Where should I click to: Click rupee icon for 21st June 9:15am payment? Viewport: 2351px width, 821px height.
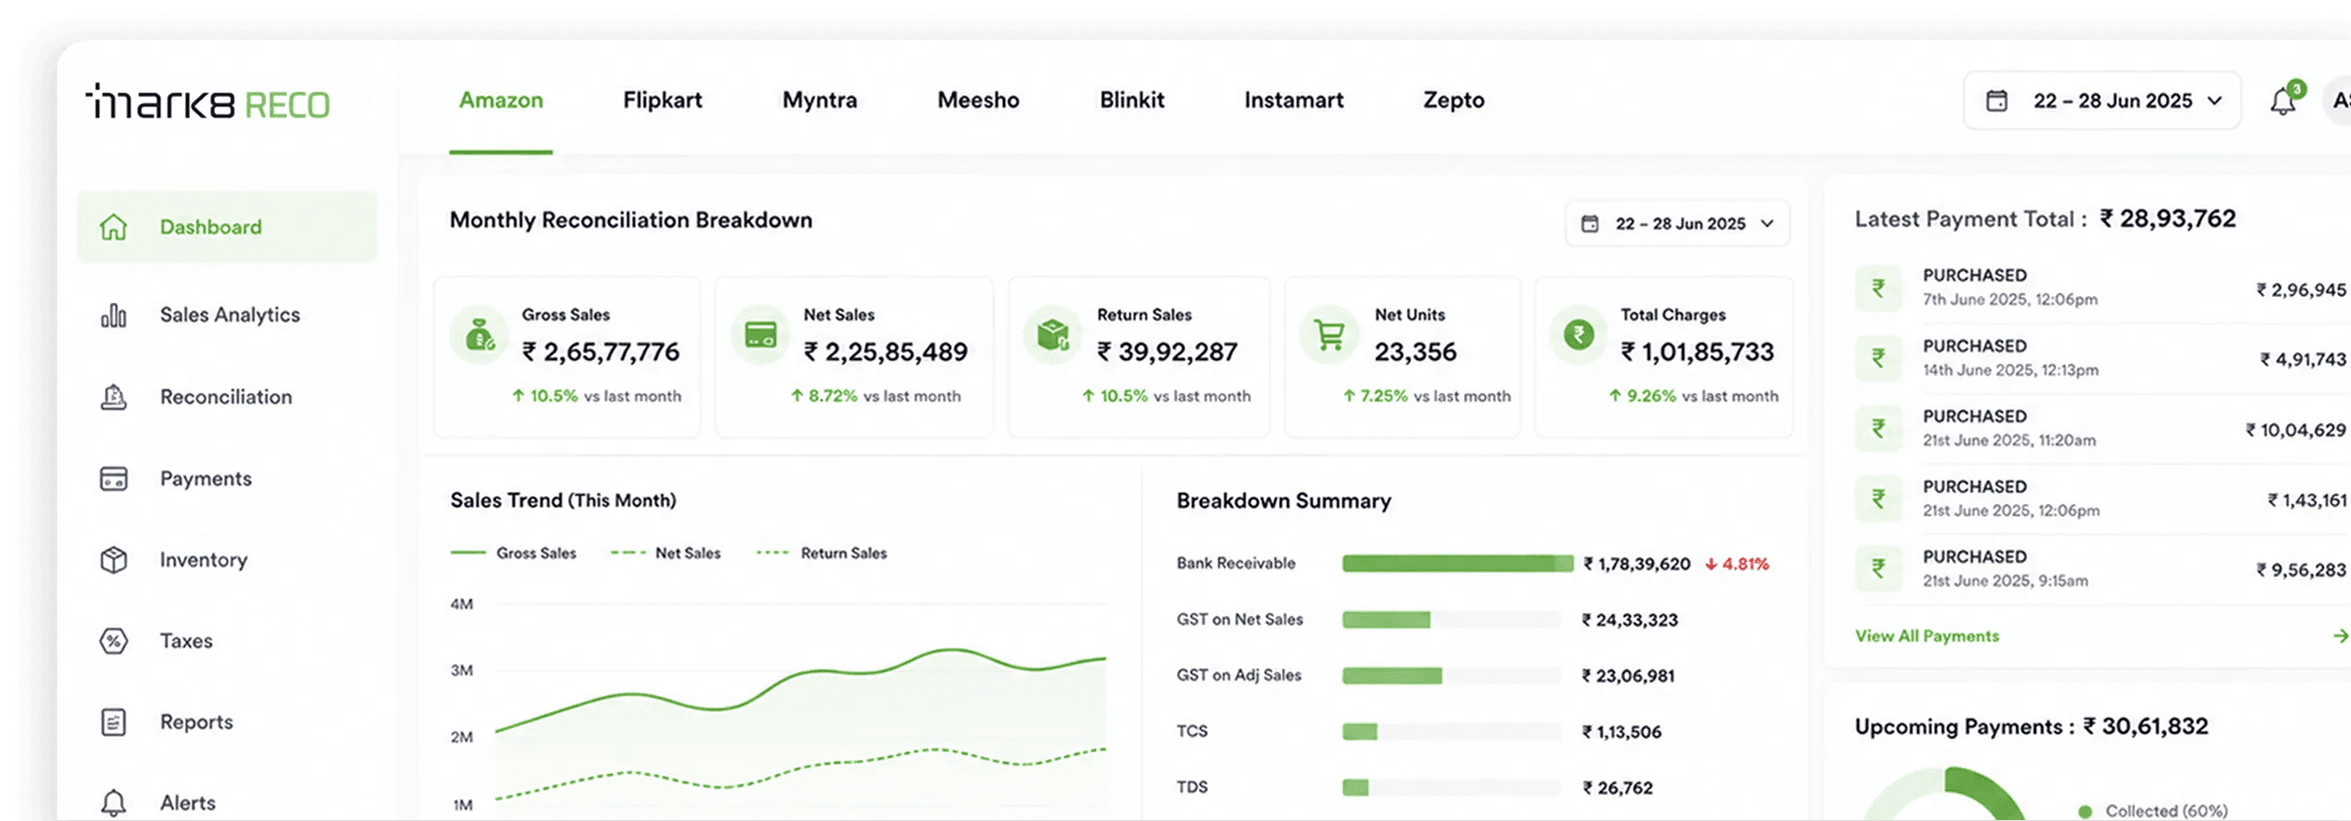tap(1879, 569)
